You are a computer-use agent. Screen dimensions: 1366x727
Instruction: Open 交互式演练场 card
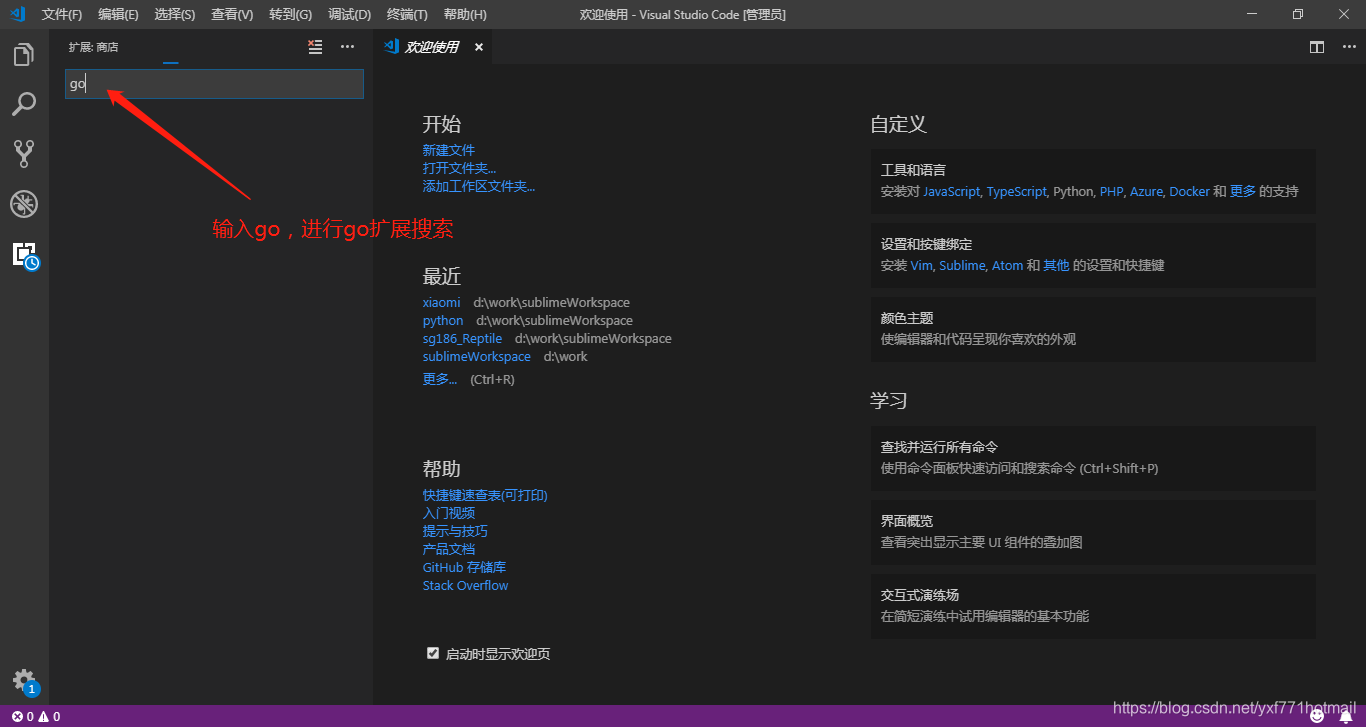pos(1093,605)
